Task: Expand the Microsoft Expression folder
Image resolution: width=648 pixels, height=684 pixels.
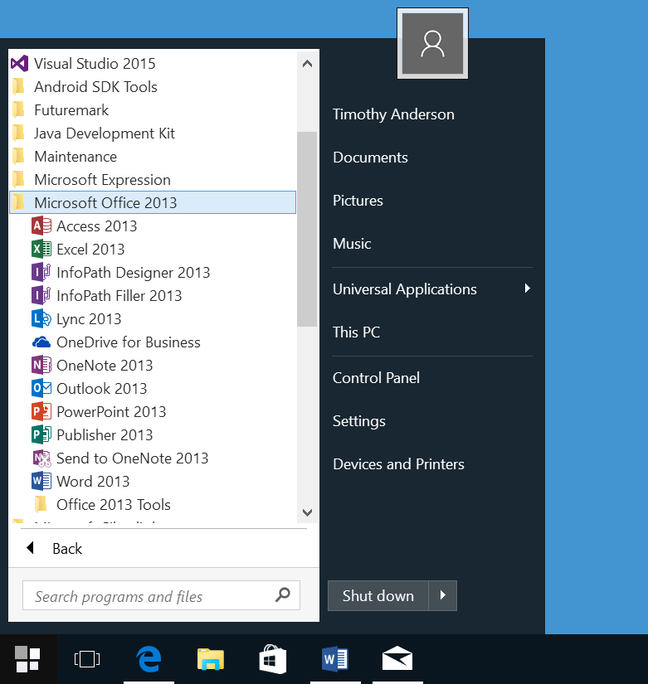Action: point(152,179)
